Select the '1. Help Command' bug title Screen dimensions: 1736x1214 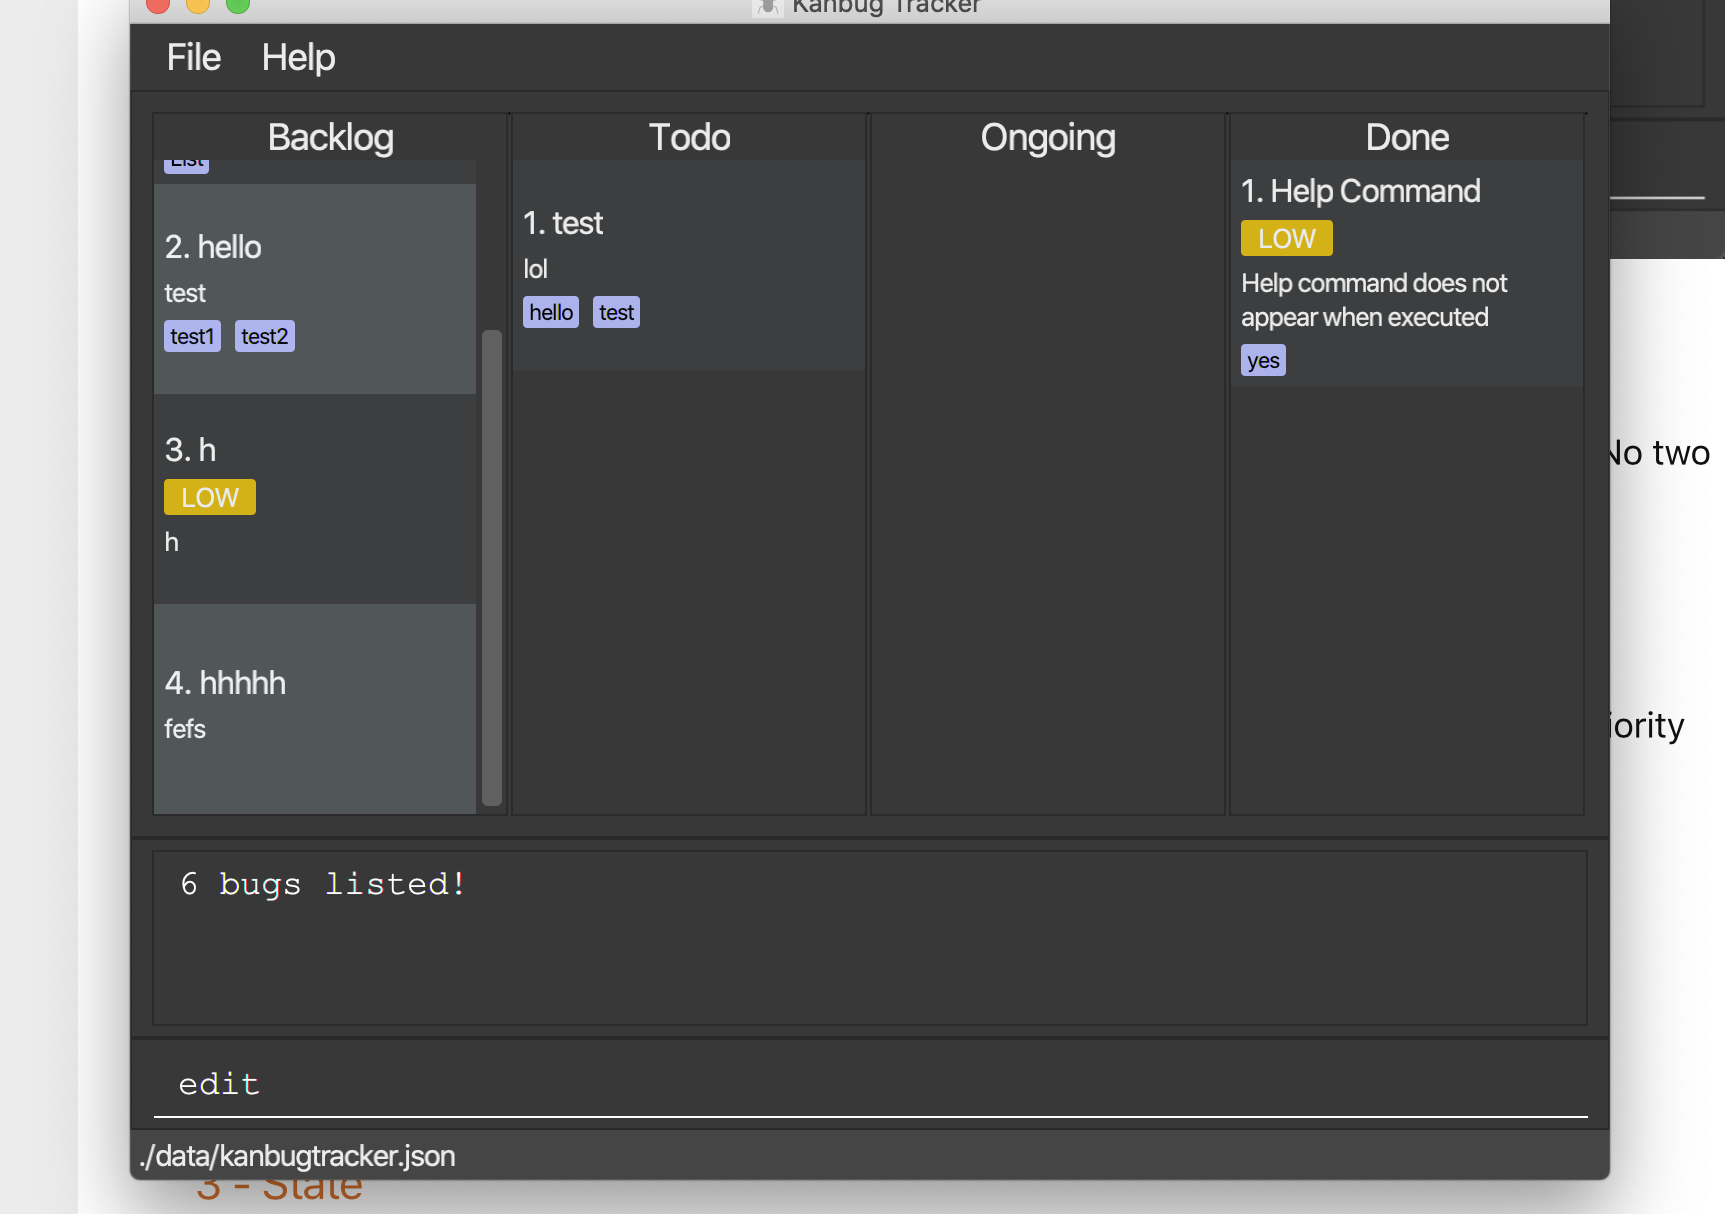1360,191
